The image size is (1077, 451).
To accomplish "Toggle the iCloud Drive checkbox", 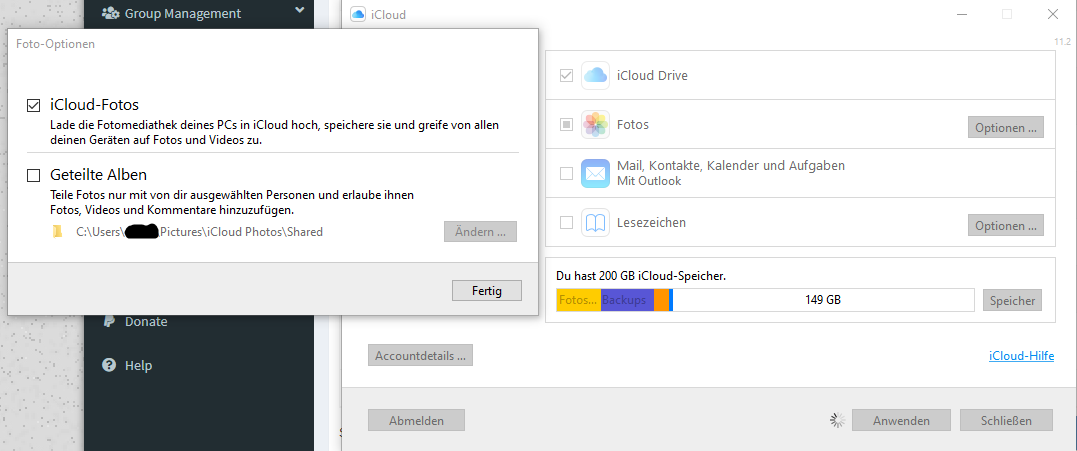I will pyautogui.click(x=566, y=76).
